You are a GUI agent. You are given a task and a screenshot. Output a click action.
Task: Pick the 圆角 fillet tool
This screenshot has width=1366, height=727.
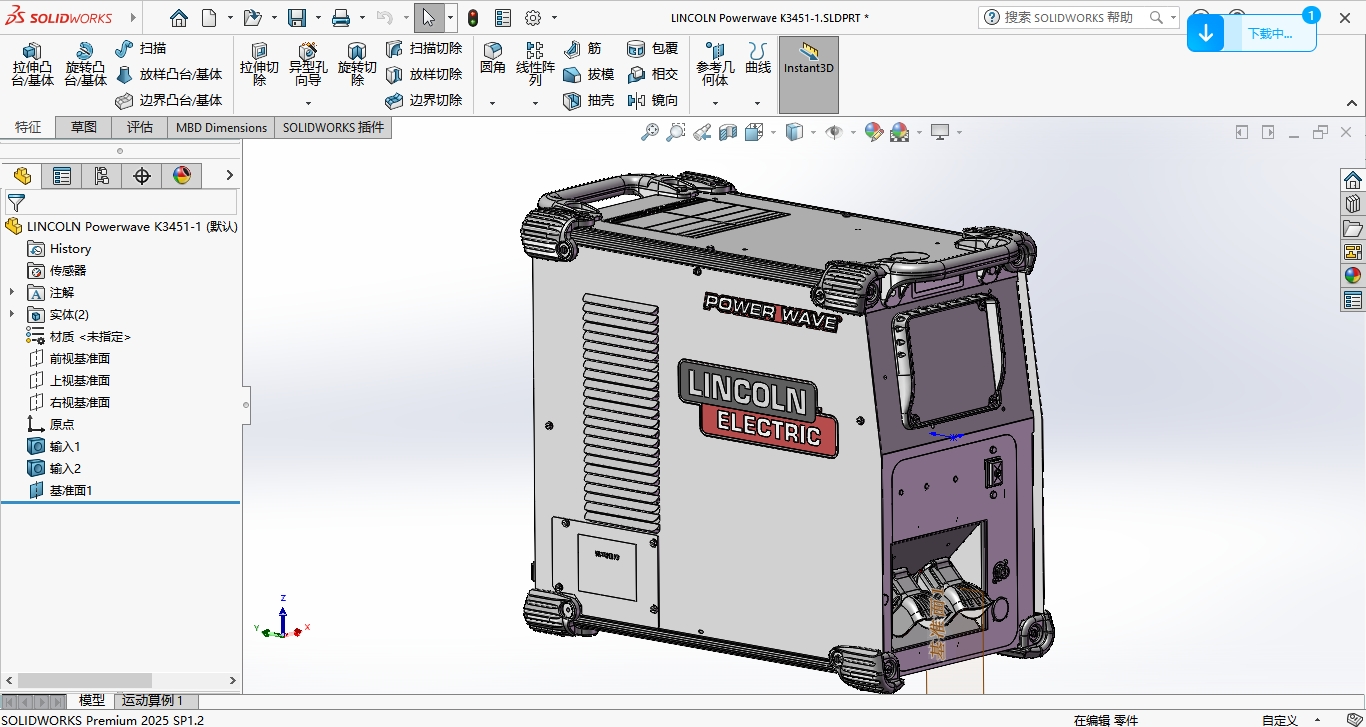[493, 59]
